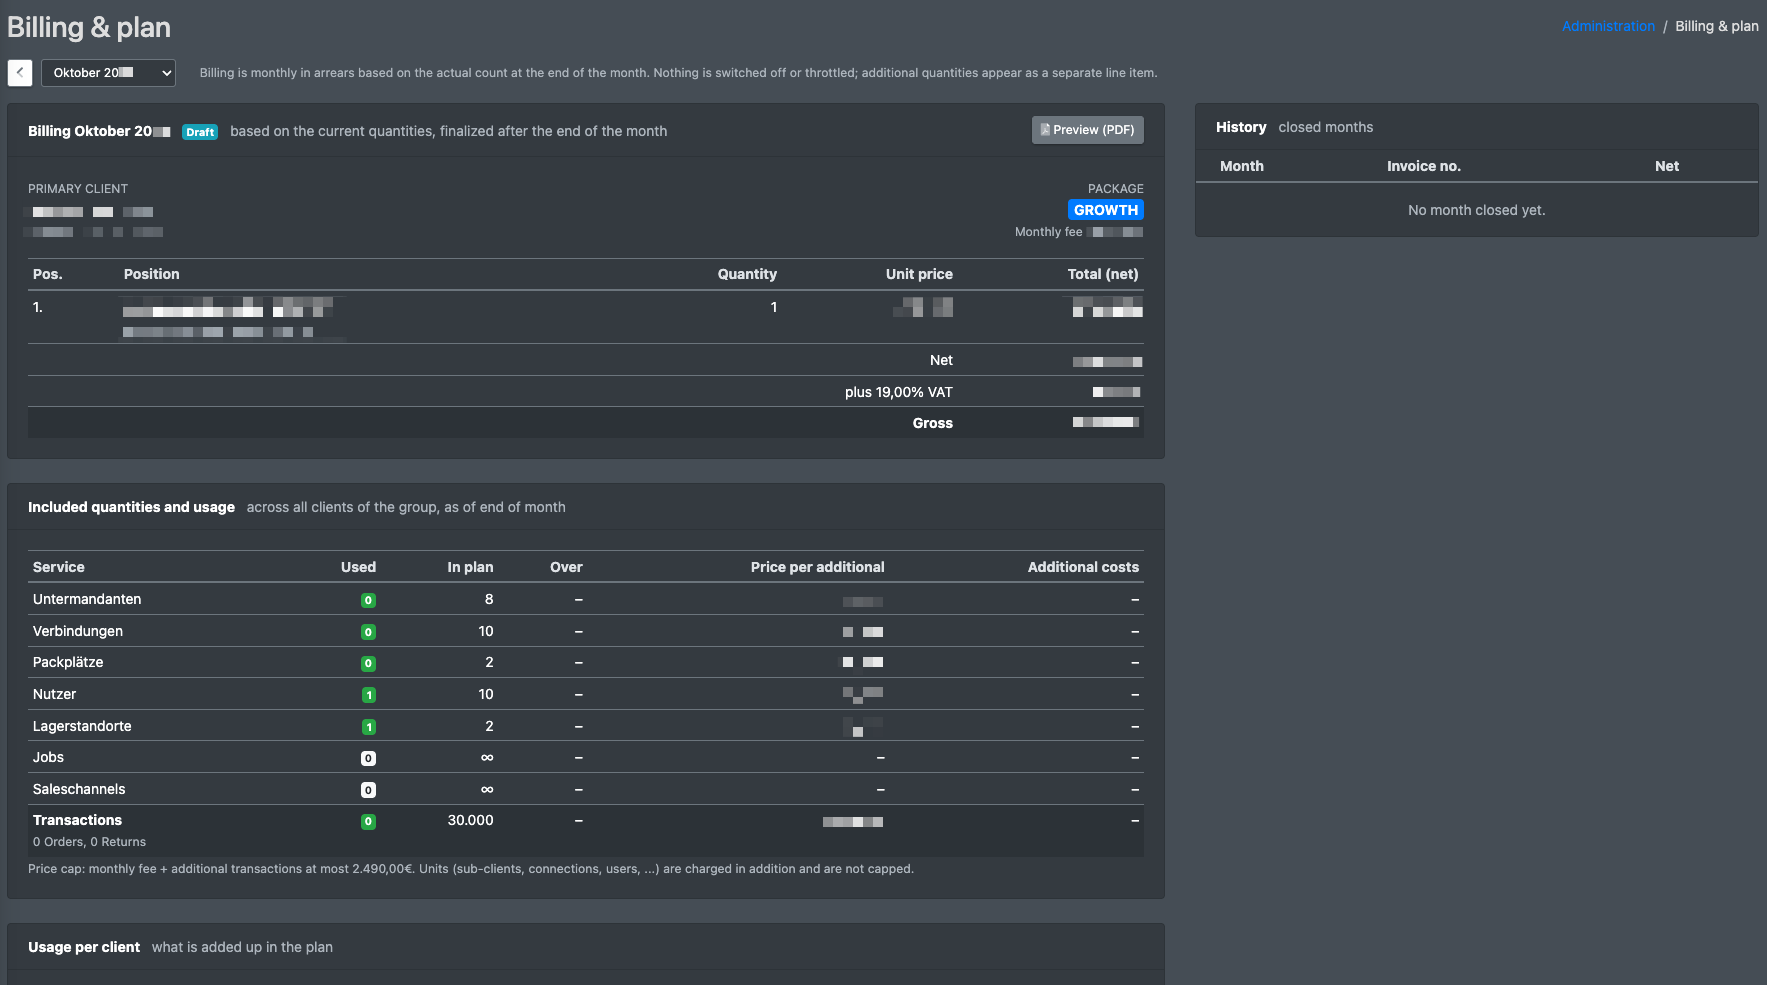This screenshot has width=1767, height=985.
Task: Click the 'Included quantities and usage' heading
Action: pyautogui.click(x=131, y=507)
